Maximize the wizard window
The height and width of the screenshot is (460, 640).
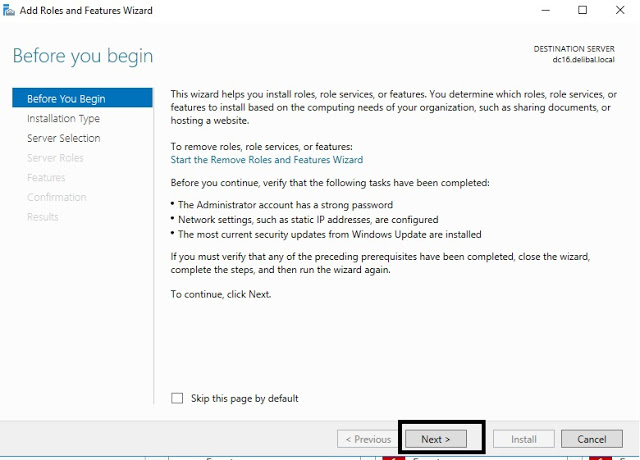(x=582, y=10)
